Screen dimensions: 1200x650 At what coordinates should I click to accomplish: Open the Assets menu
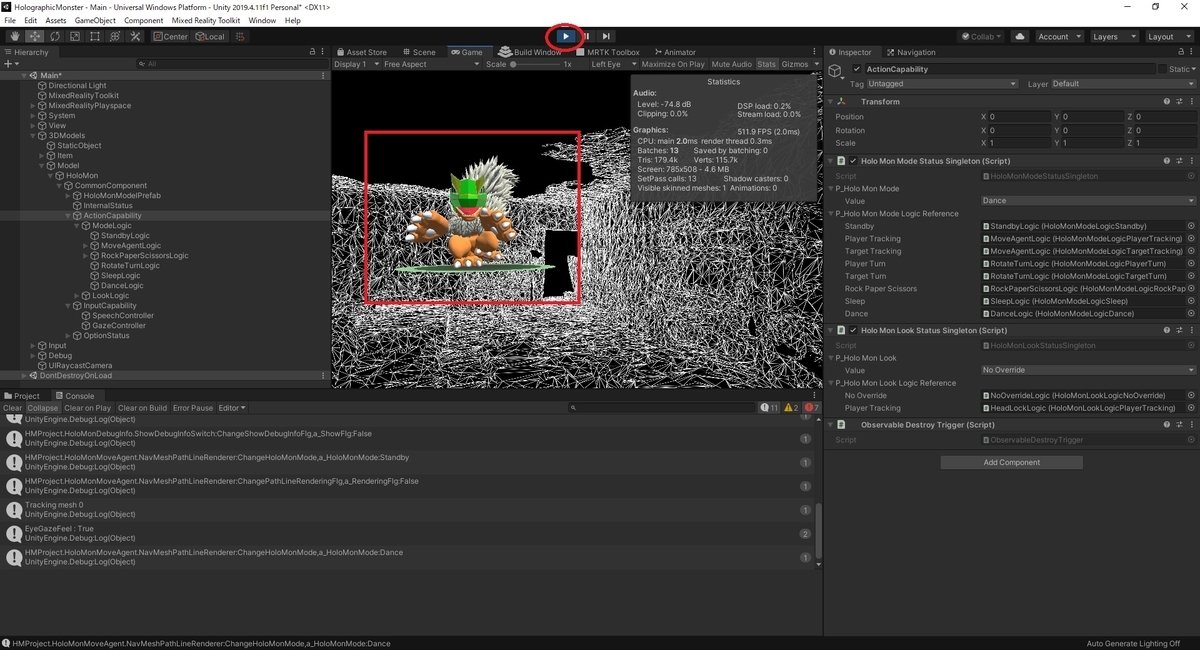tap(56, 20)
